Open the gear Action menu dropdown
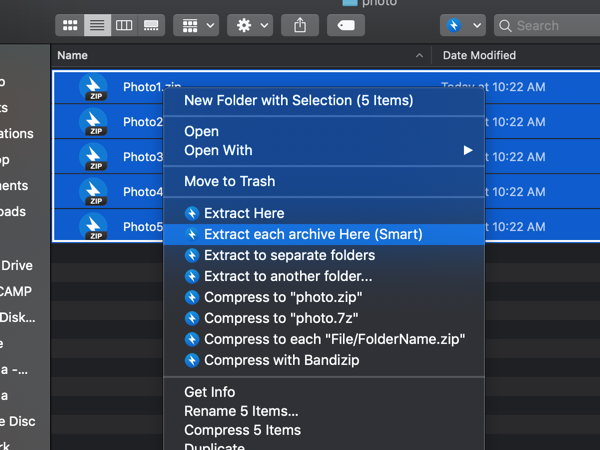 point(250,25)
